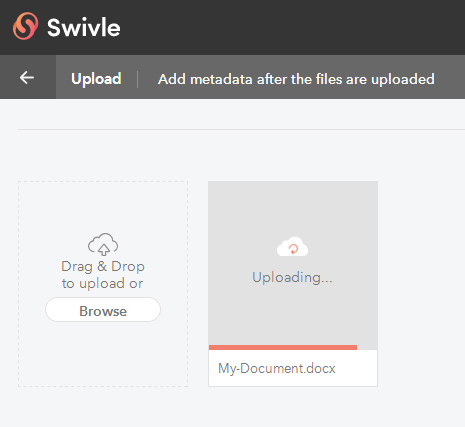Viewport: 465px width, 427px height.
Task: Click the gray uploading file thumbnail
Action: (293, 263)
